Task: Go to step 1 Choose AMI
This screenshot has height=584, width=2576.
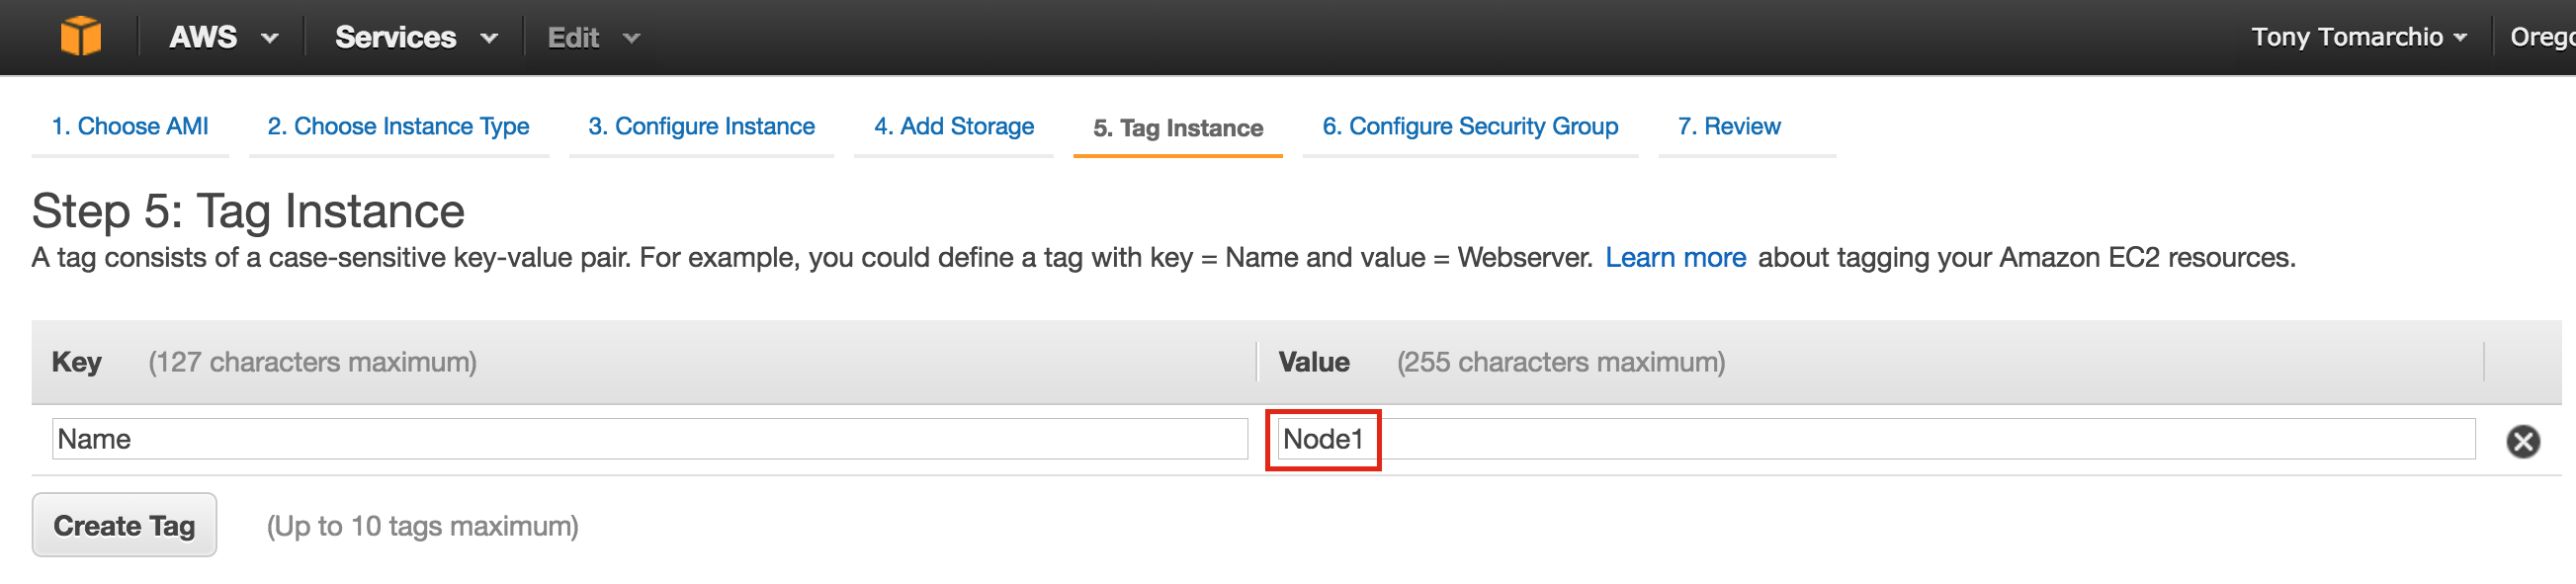Action: pos(130,126)
